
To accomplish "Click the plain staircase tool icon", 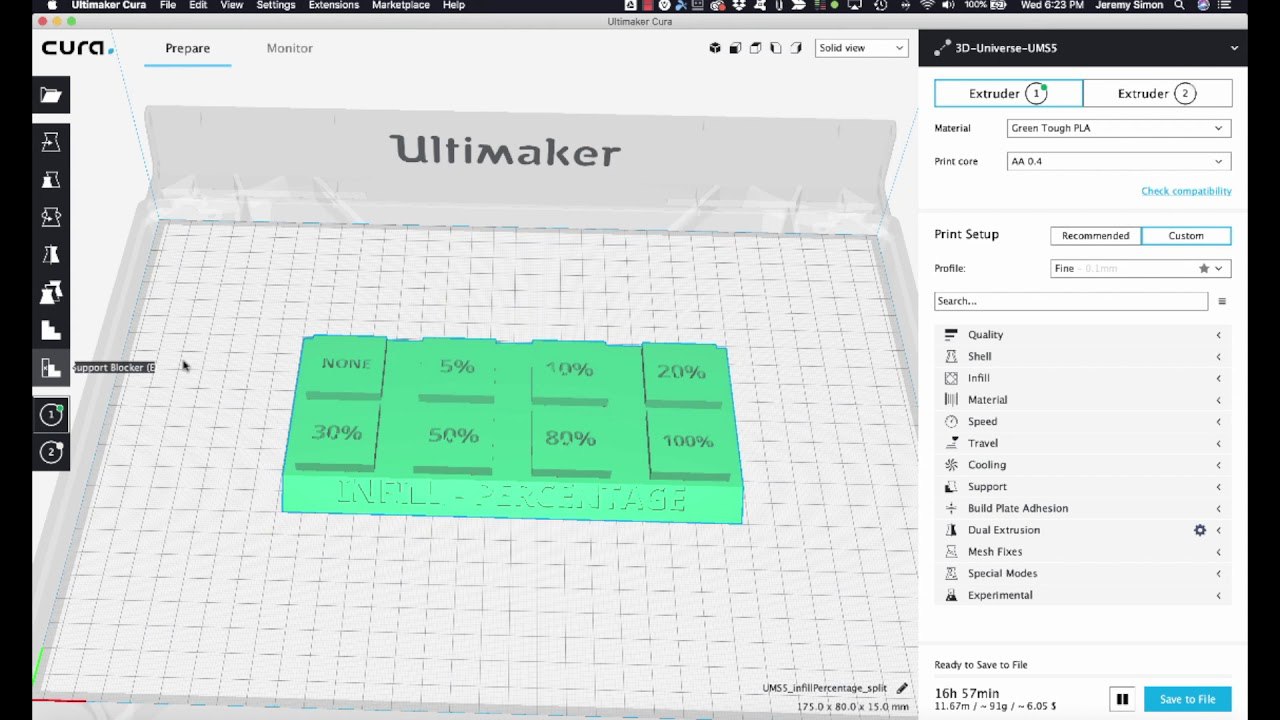I will point(51,330).
